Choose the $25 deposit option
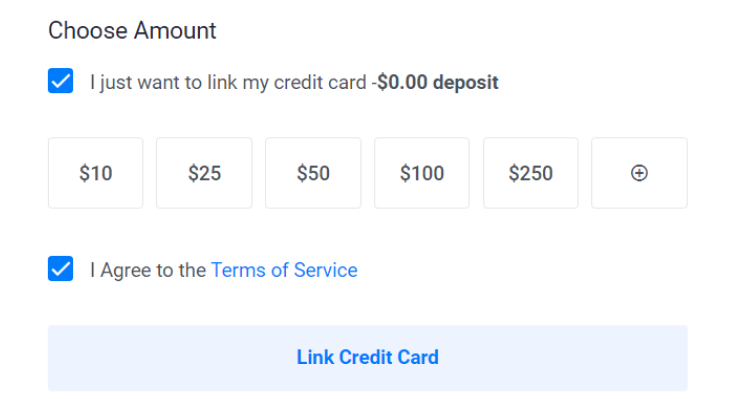The height and width of the screenshot is (399, 753). click(204, 173)
